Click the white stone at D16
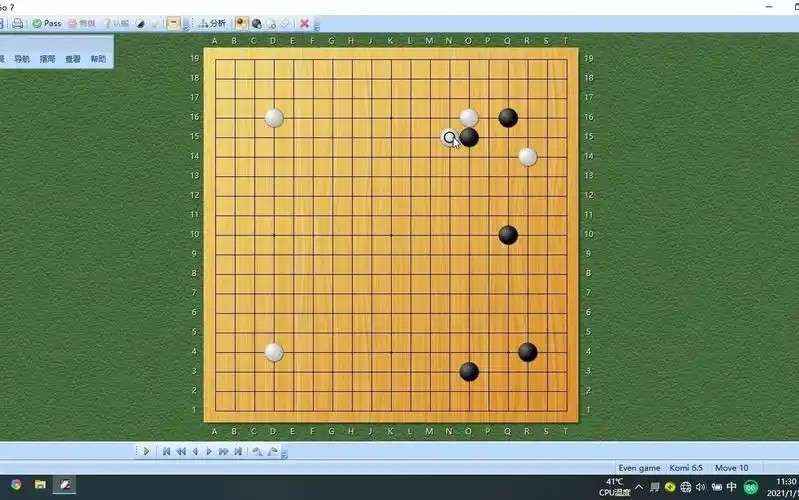The width and height of the screenshot is (799, 500). [274, 118]
